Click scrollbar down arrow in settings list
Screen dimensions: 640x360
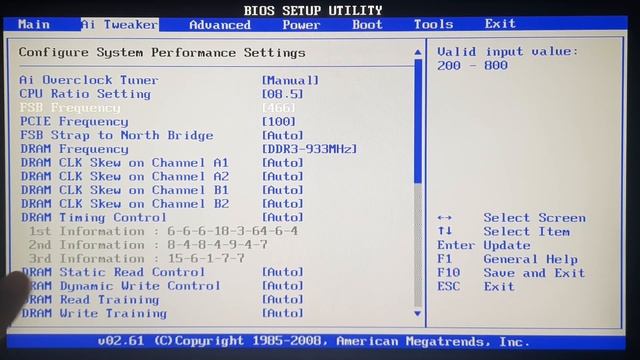click(x=418, y=313)
